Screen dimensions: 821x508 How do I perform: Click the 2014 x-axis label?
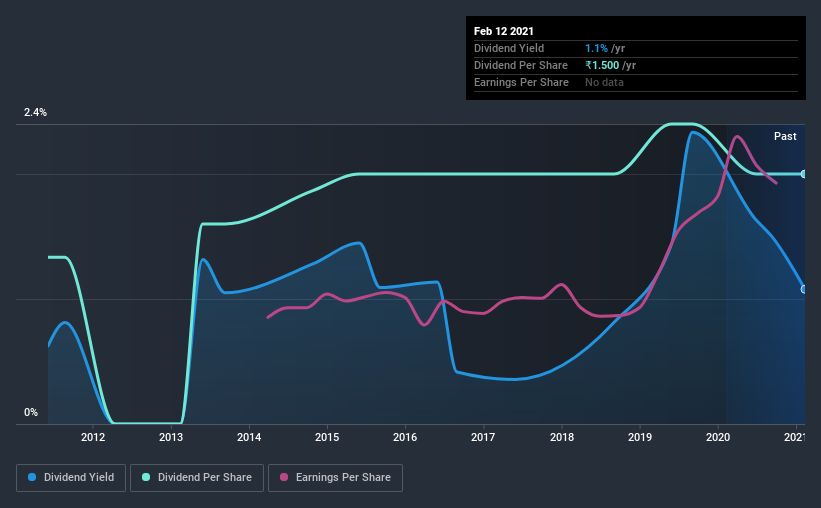click(x=249, y=437)
